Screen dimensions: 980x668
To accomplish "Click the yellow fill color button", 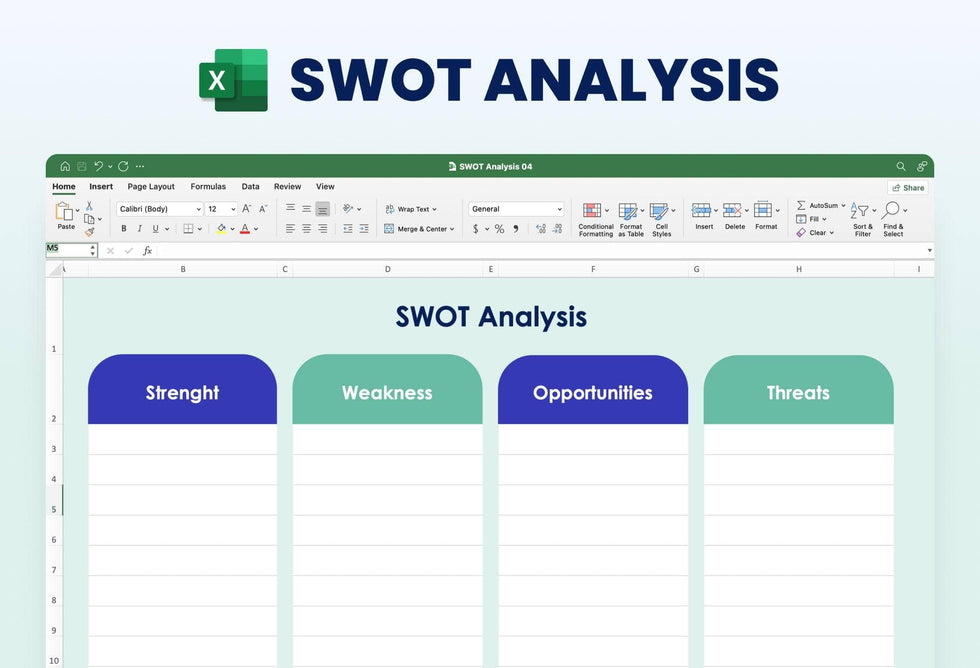I will click(x=221, y=229).
